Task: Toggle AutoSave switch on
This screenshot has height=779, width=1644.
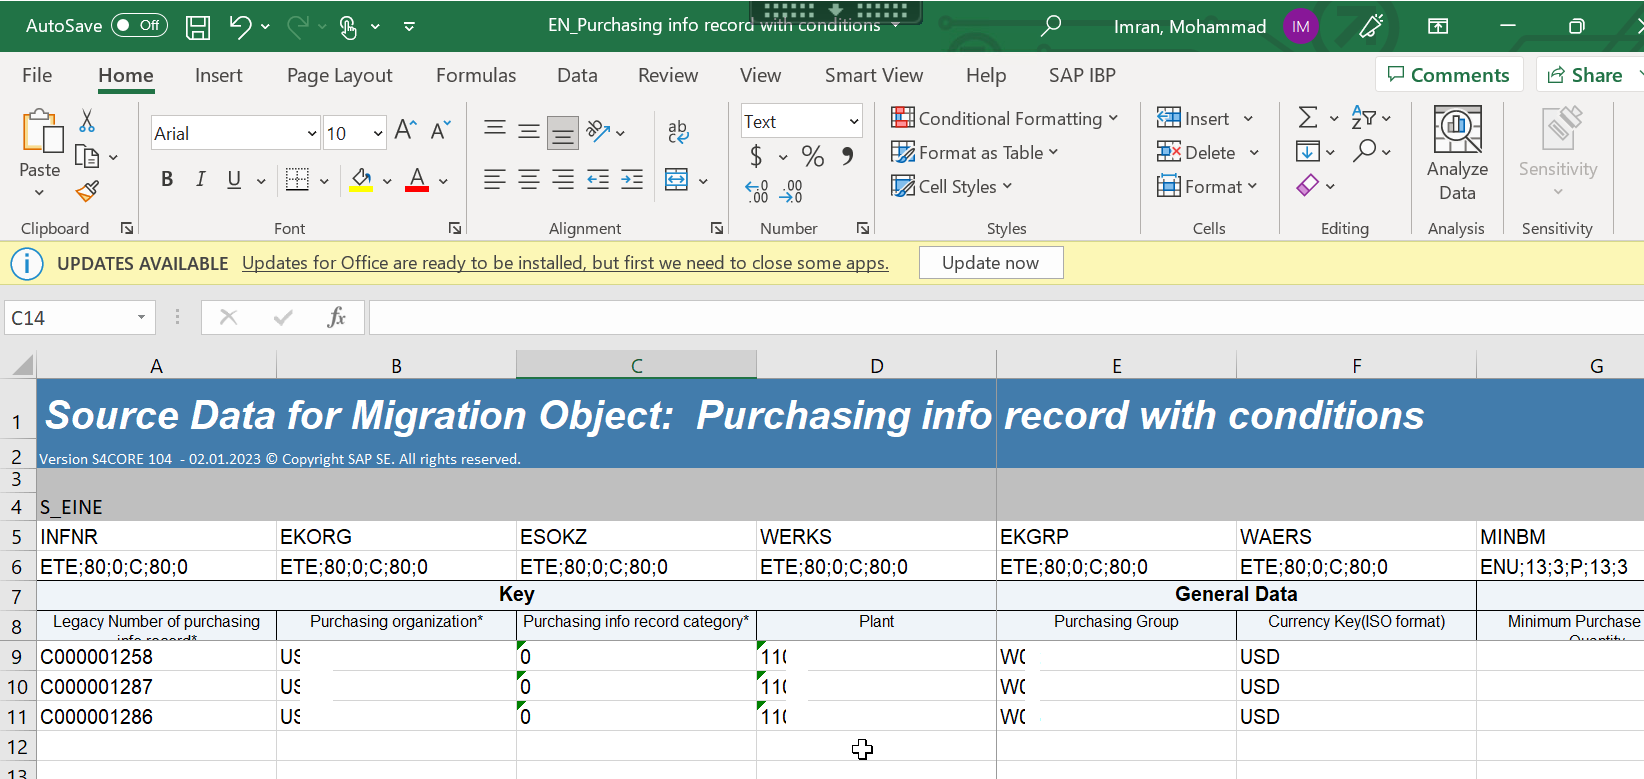Action: (139, 26)
